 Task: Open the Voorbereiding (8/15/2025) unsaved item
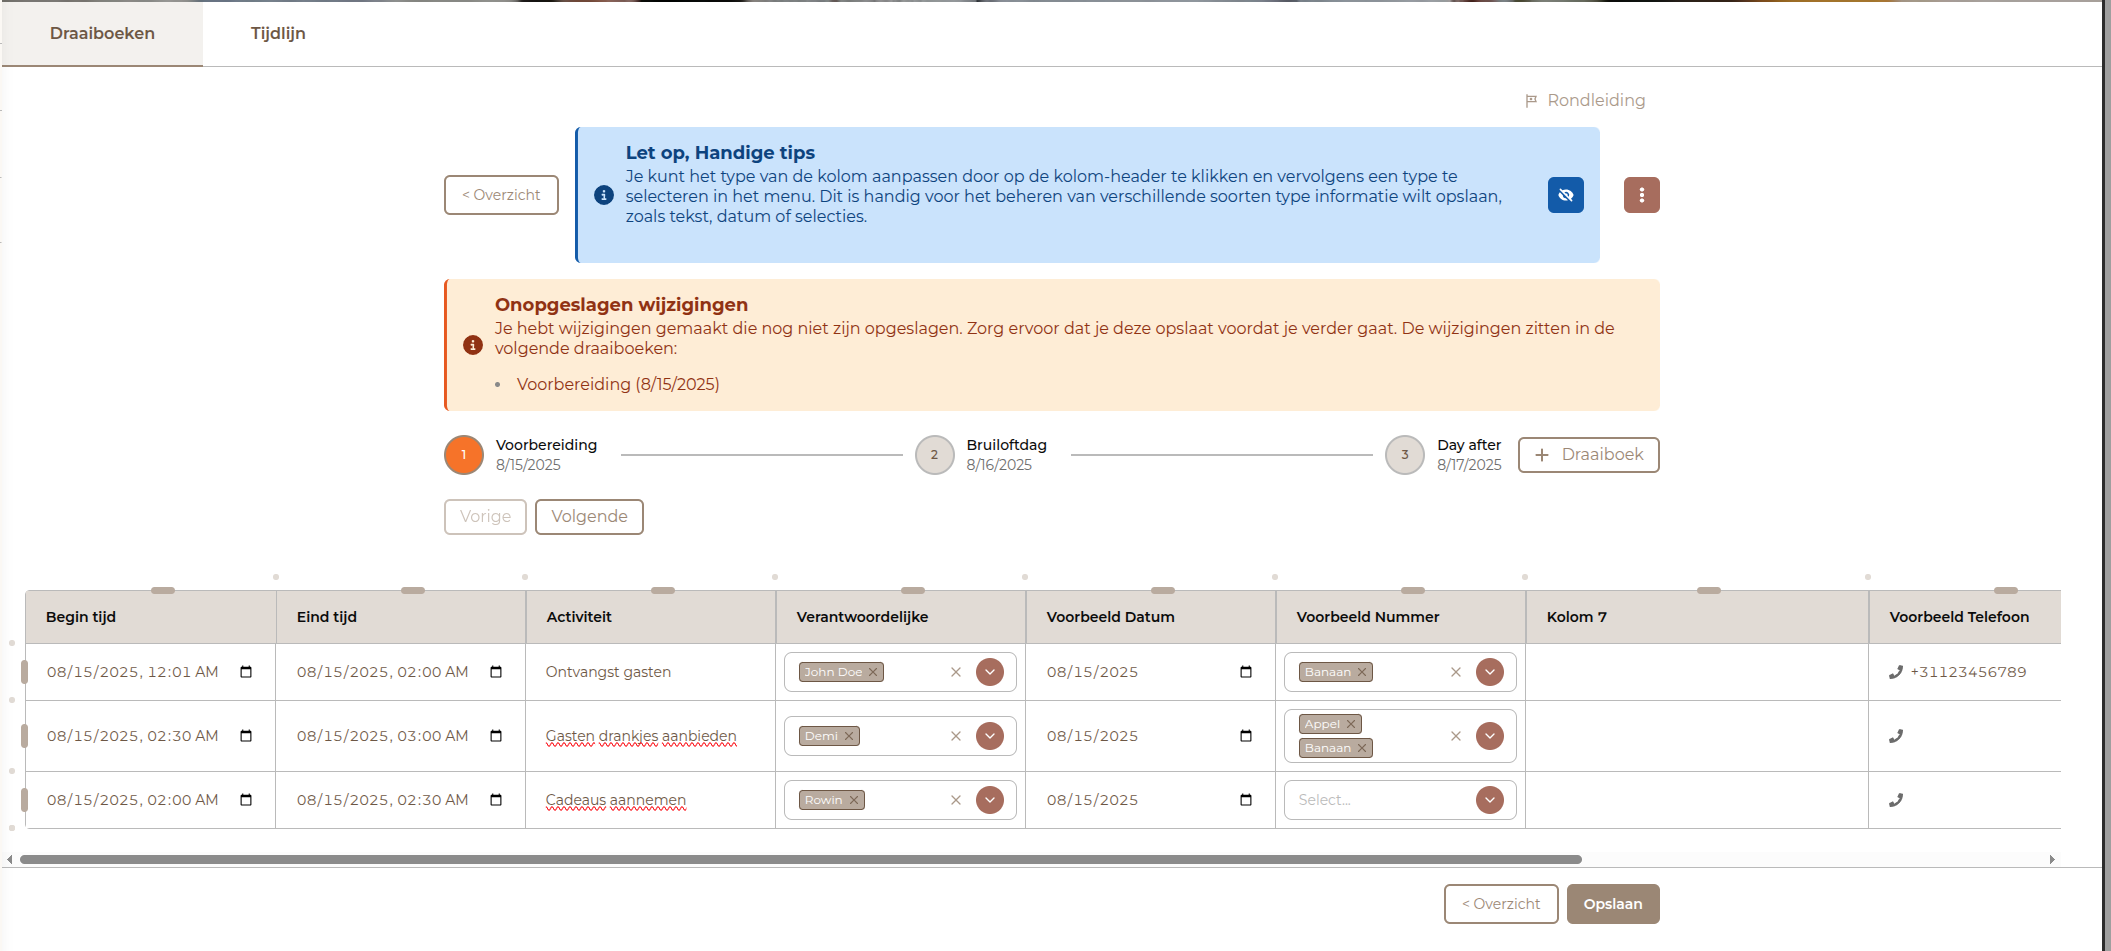[x=618, y=384]
